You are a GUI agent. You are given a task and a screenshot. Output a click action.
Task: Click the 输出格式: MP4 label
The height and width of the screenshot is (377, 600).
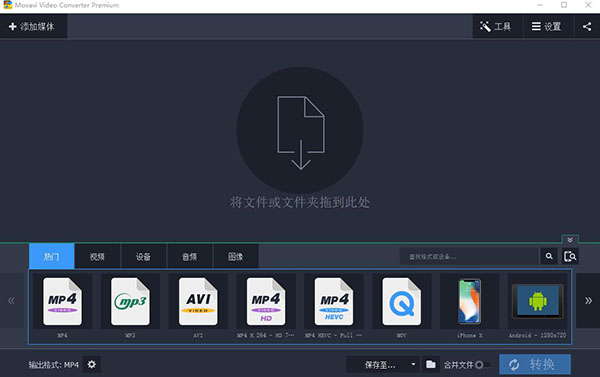click(54, 365)
